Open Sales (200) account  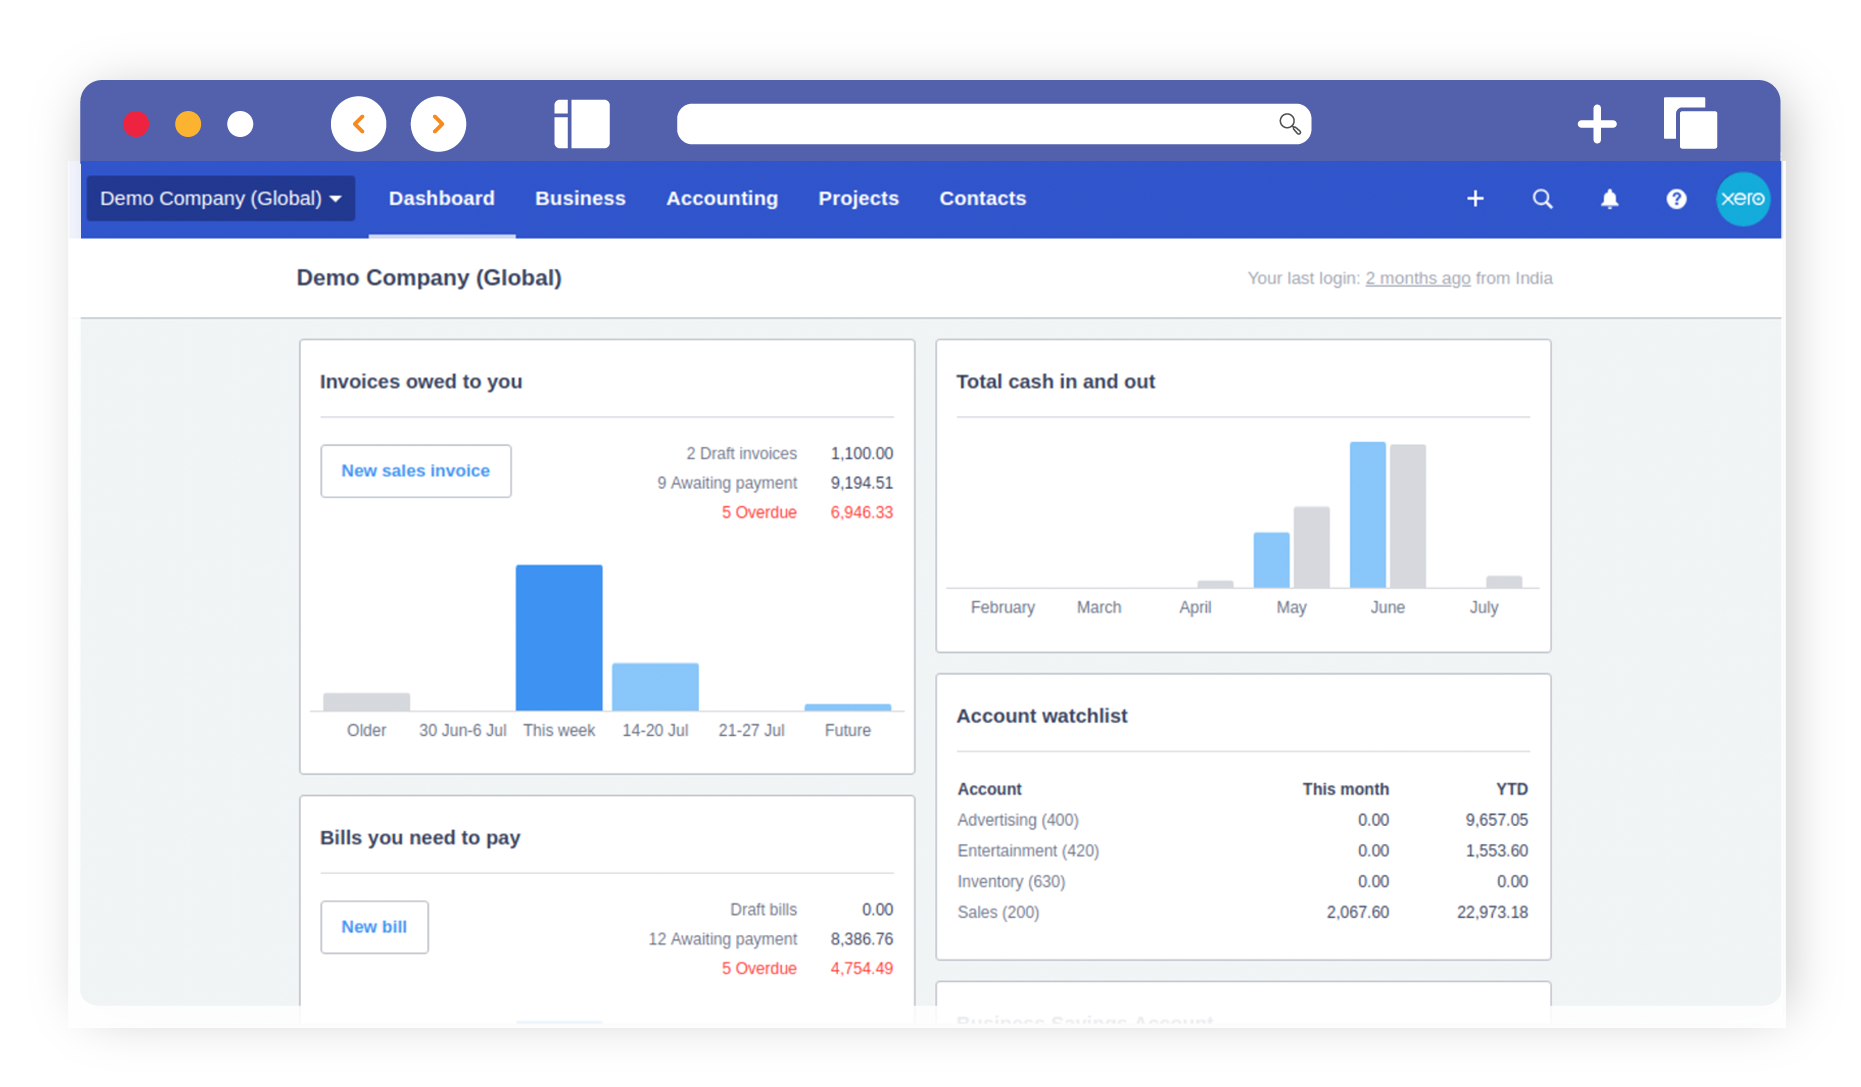coord(998,912)
